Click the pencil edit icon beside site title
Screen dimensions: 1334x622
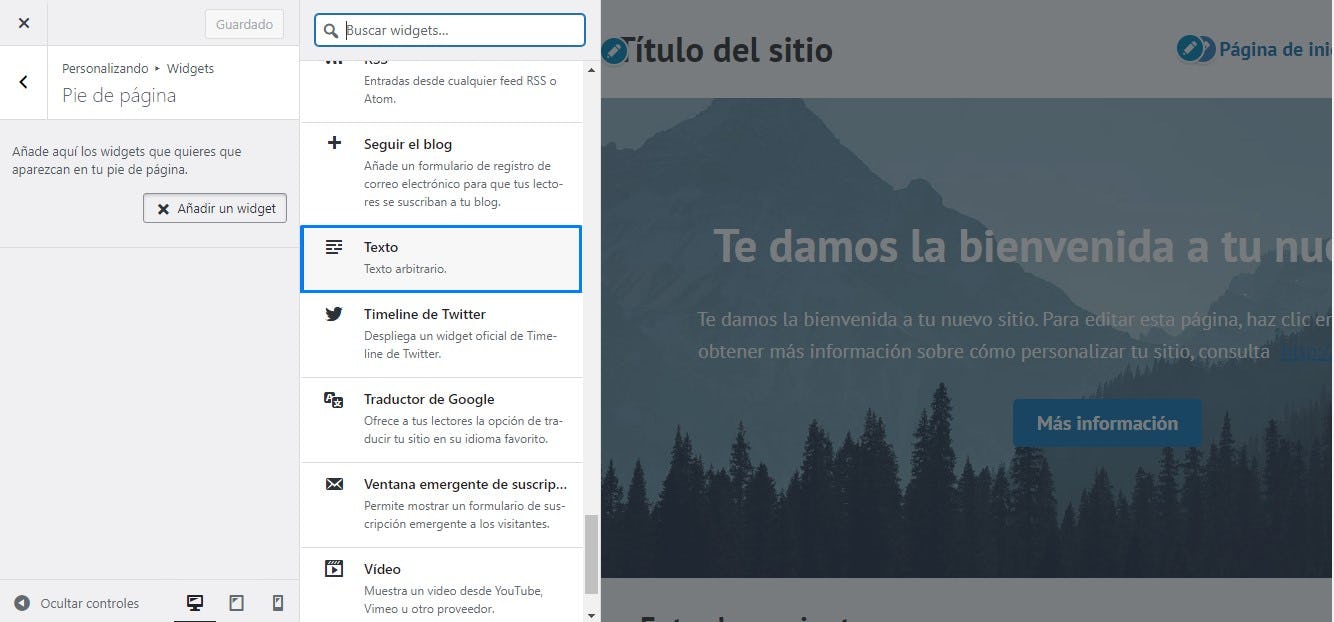point(614,50)
